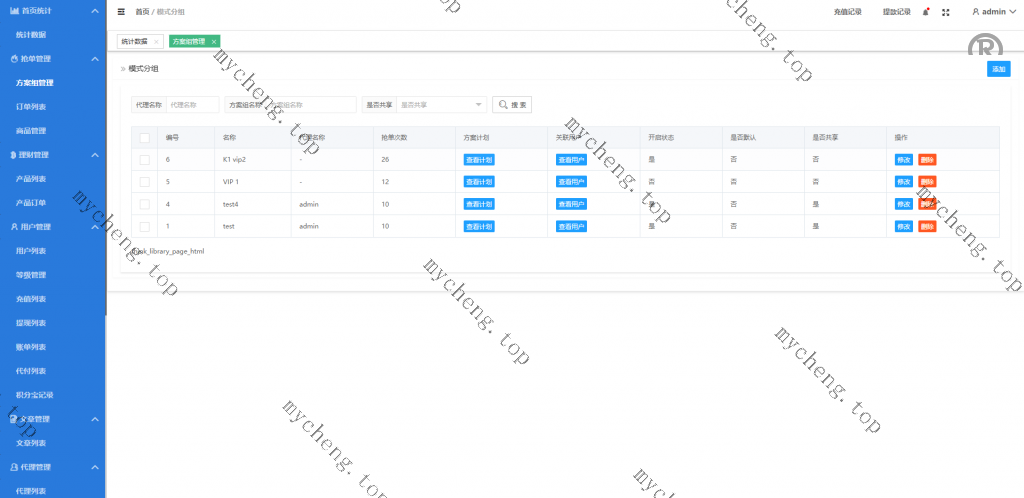This screenshot has height=498, width=1024.
Task: Open the 是否共享 dropdown filter
Action: point(441,104)
